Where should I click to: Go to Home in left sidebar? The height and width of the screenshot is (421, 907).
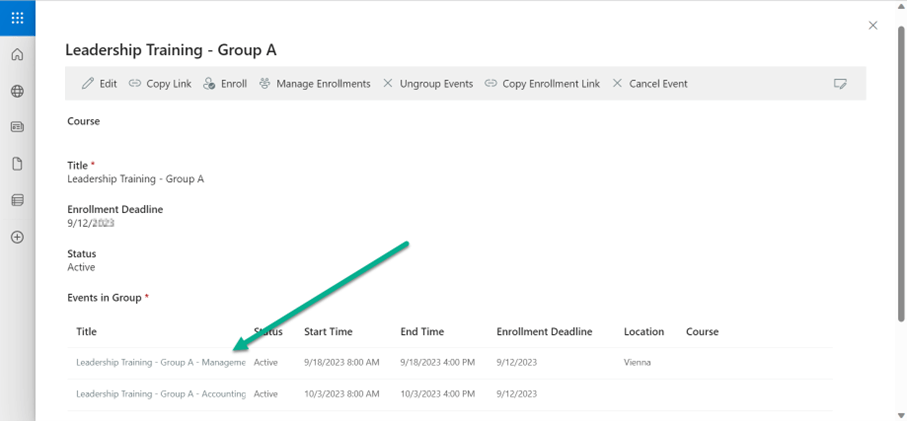[x=17, y=55]
